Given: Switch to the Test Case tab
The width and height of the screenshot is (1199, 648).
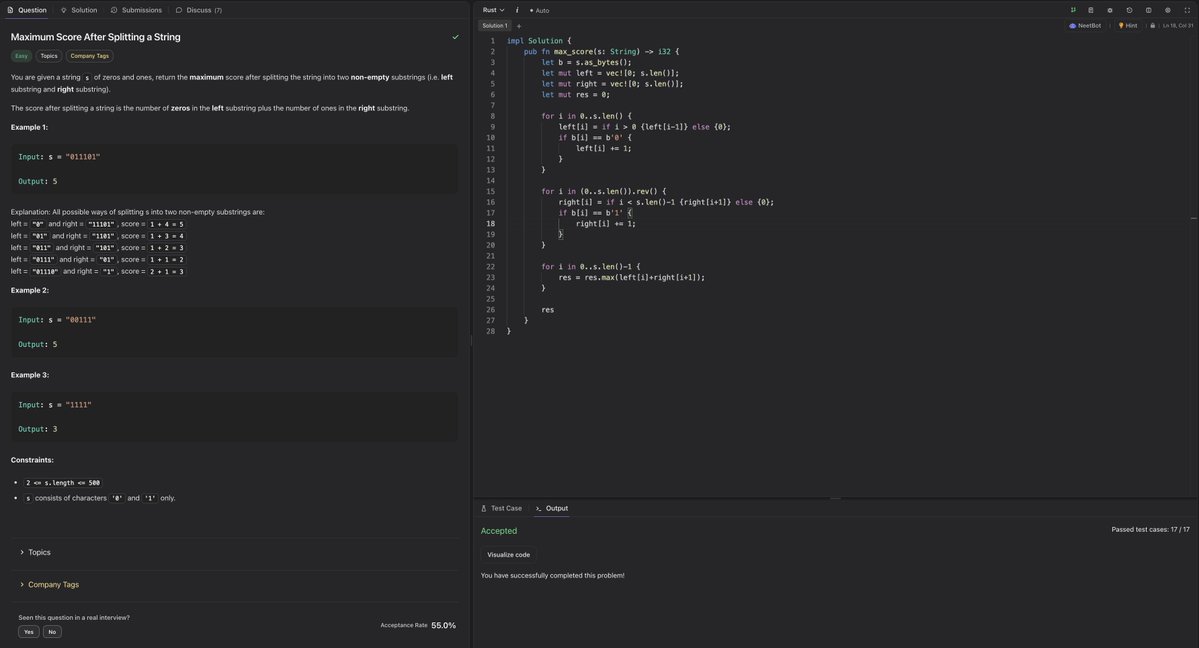Looking at the screenshot, I should coord(502,508).
